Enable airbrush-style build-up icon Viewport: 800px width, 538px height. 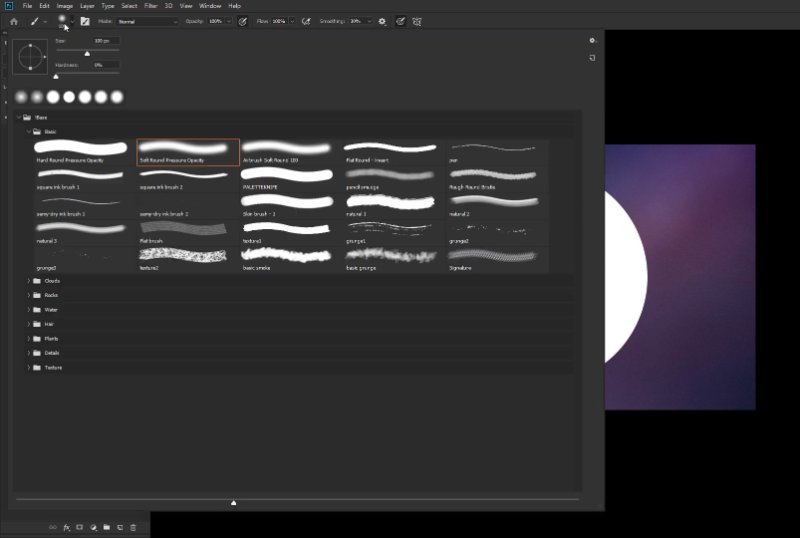coord(305,20)
